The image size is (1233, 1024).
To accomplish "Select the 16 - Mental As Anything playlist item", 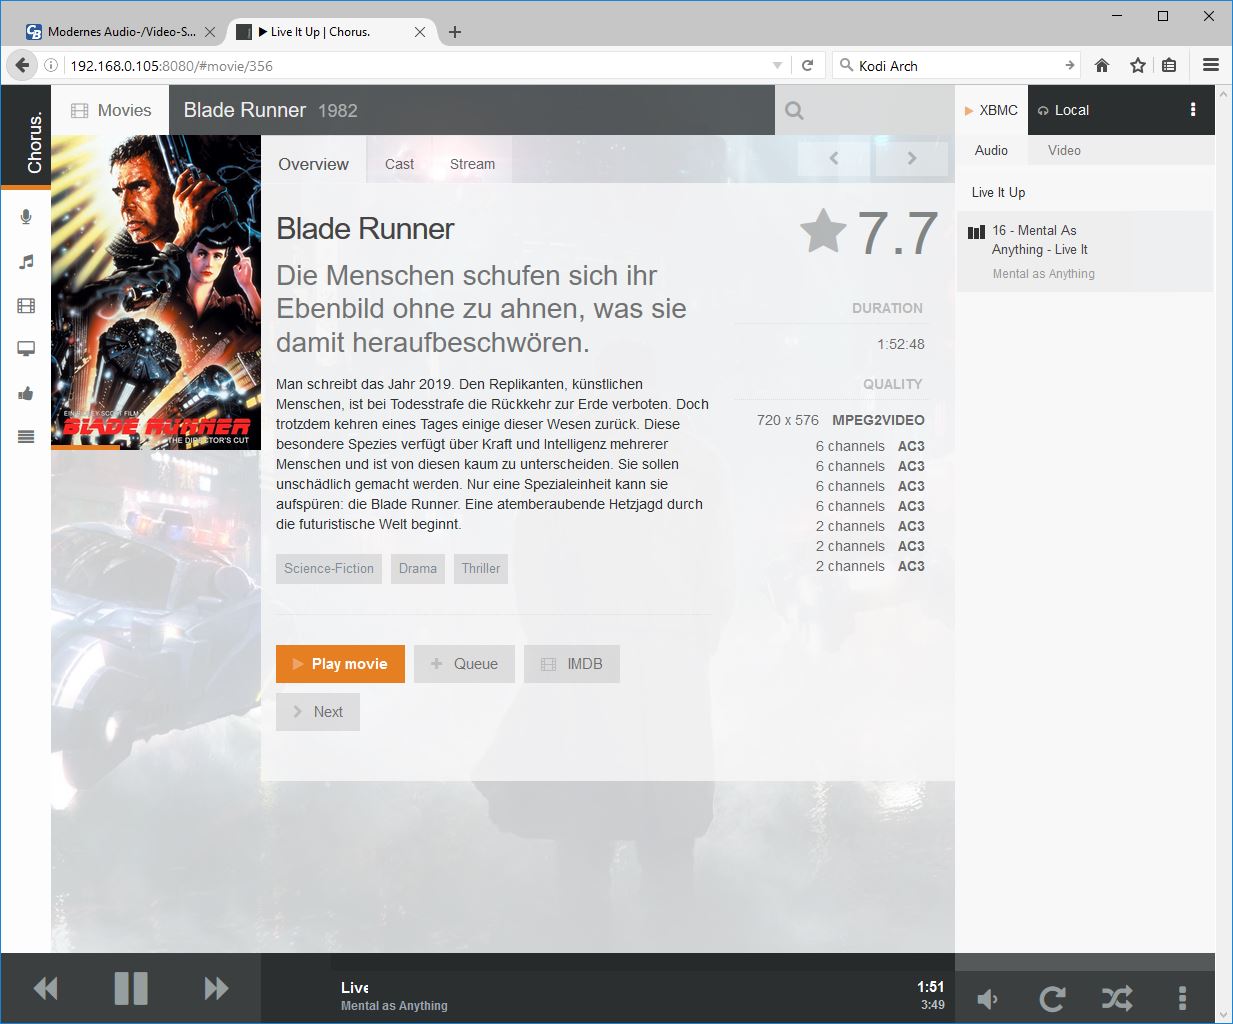I will point(1085,251).
